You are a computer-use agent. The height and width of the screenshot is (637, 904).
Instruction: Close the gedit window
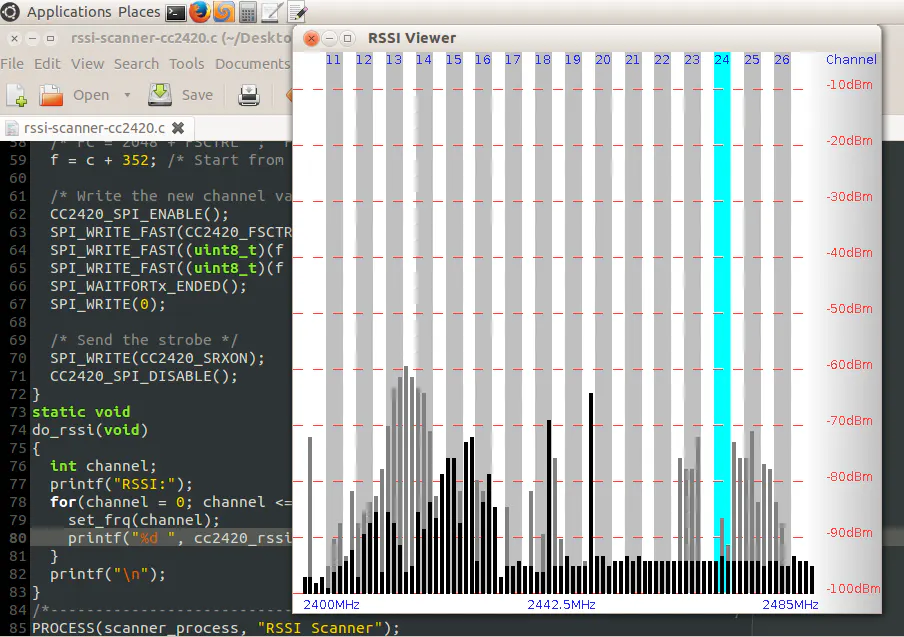coord(15,39)
